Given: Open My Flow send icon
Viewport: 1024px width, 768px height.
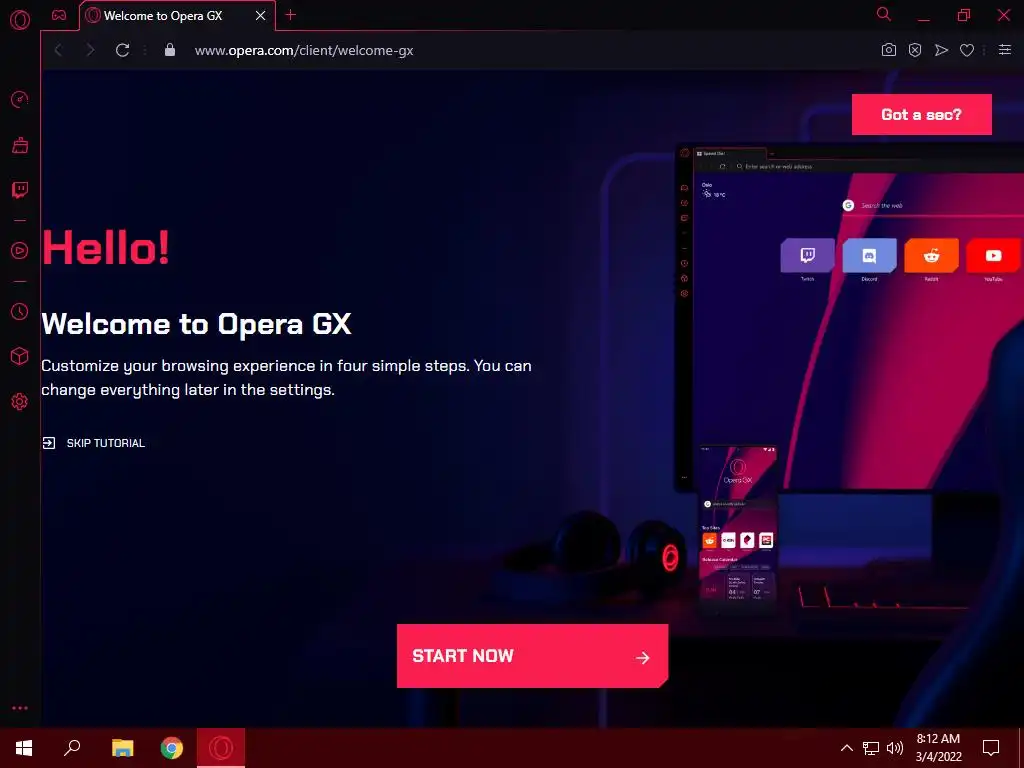Looking at the screenshot, I should click(941, 50).
